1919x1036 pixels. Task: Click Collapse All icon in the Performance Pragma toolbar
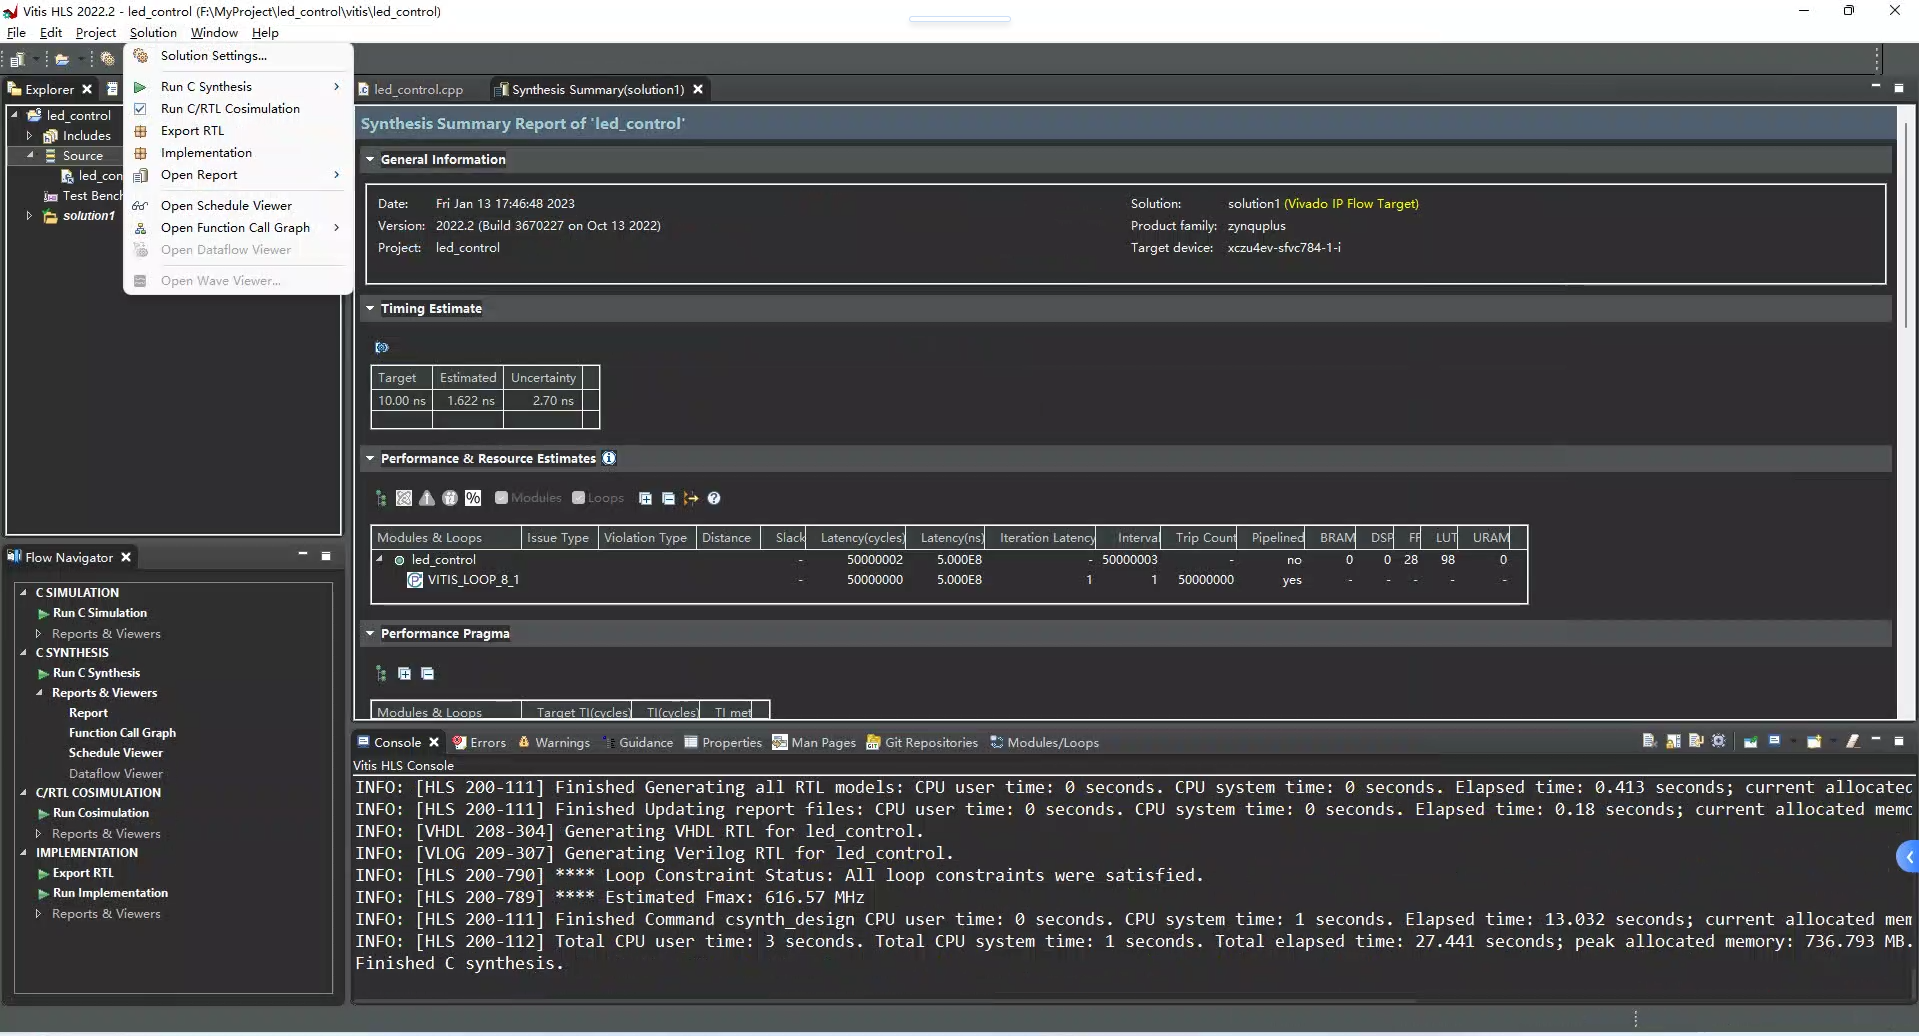tap(427, 674)
